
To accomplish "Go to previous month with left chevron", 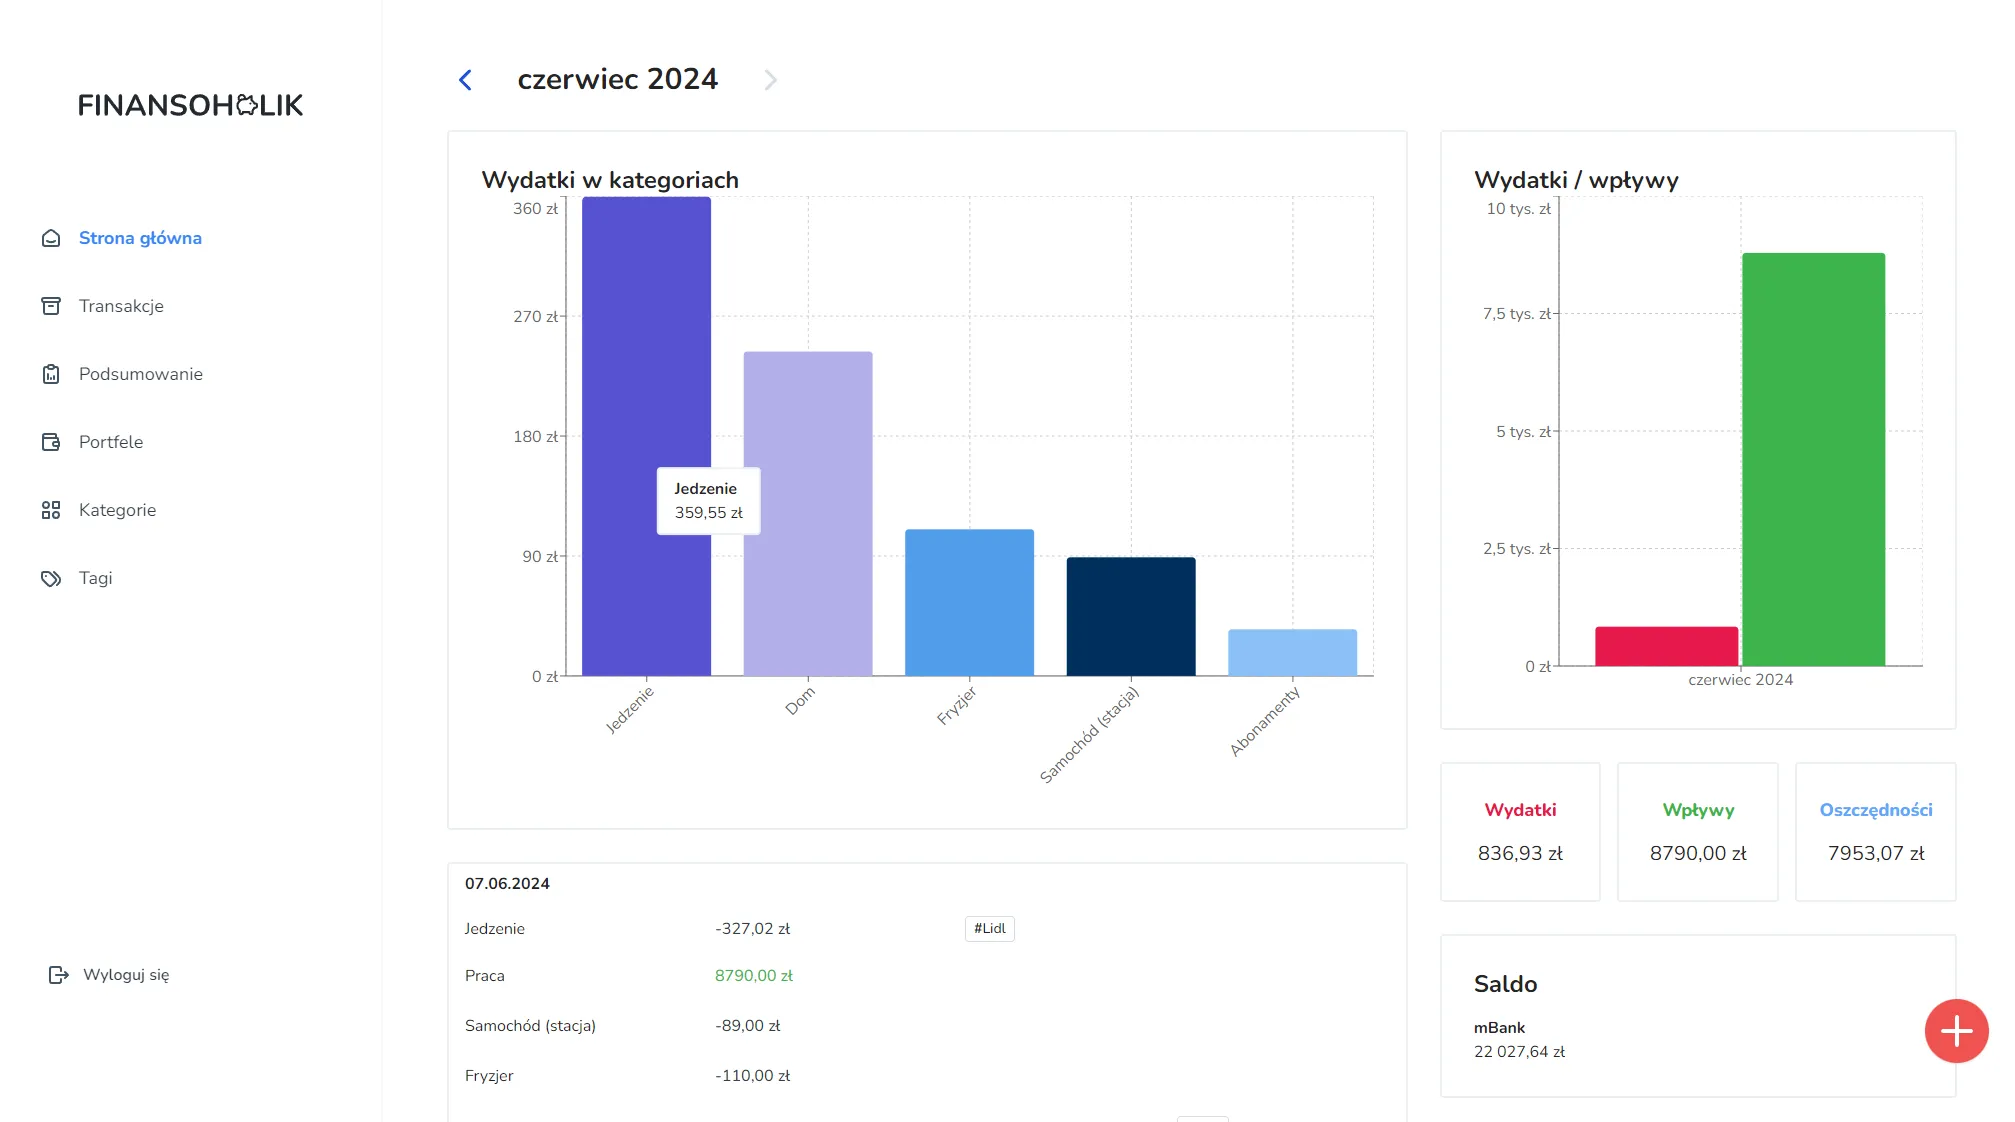I will pos(465,80).
